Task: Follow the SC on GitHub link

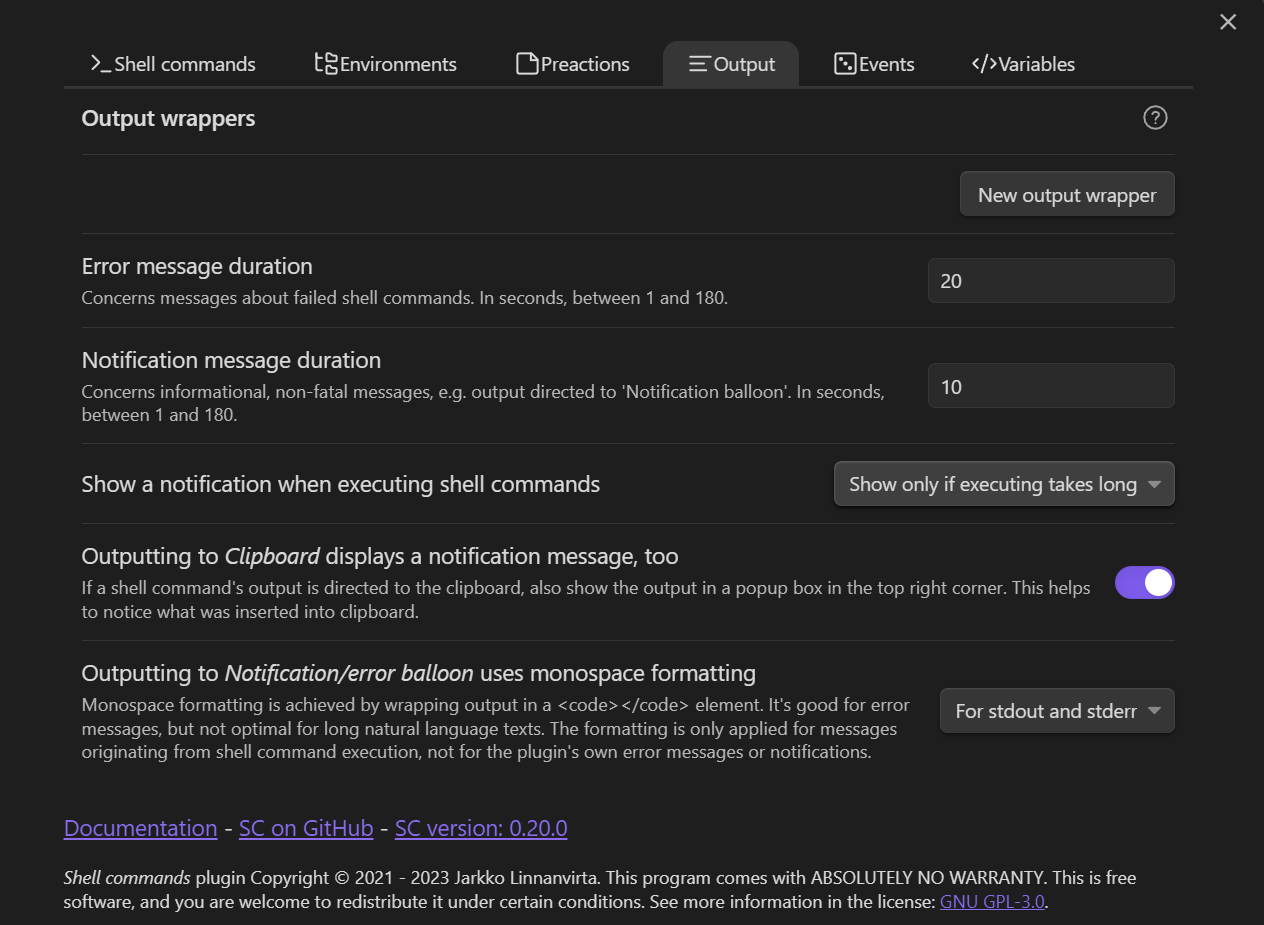Action: click(306, 828)
